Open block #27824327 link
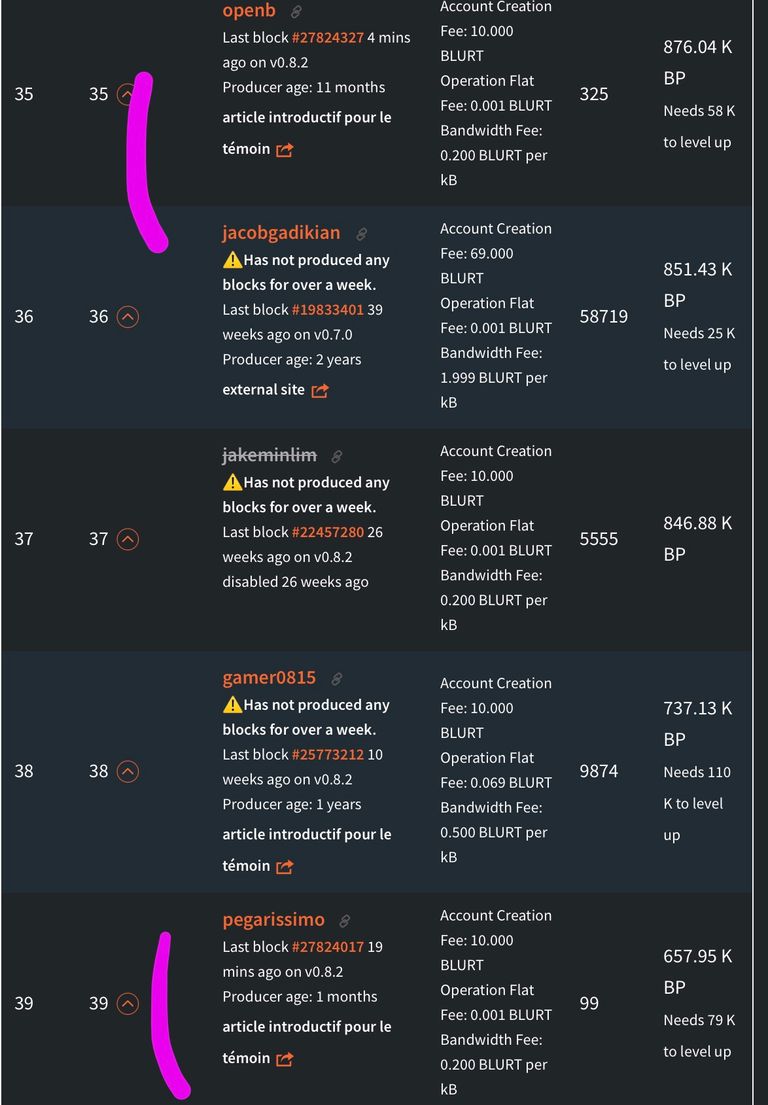Image resolution: width=768 pixels, height=1105 pixels. pyautogui.click(x=328, y=37)
